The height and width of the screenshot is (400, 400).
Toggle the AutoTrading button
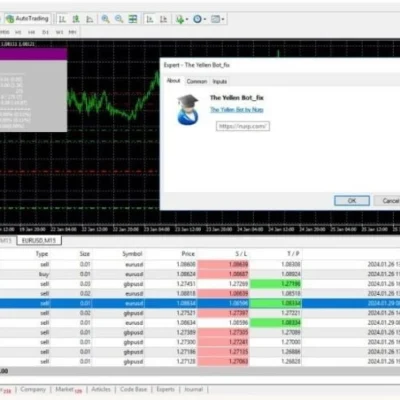point(28,19)
